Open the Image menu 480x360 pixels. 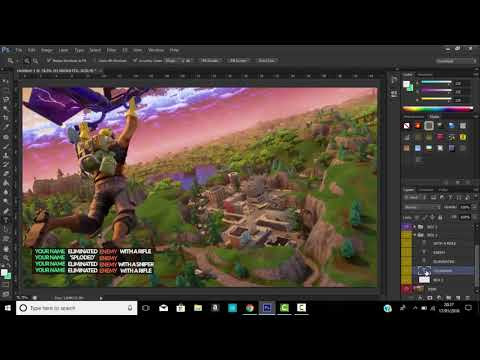click(47, 50)
